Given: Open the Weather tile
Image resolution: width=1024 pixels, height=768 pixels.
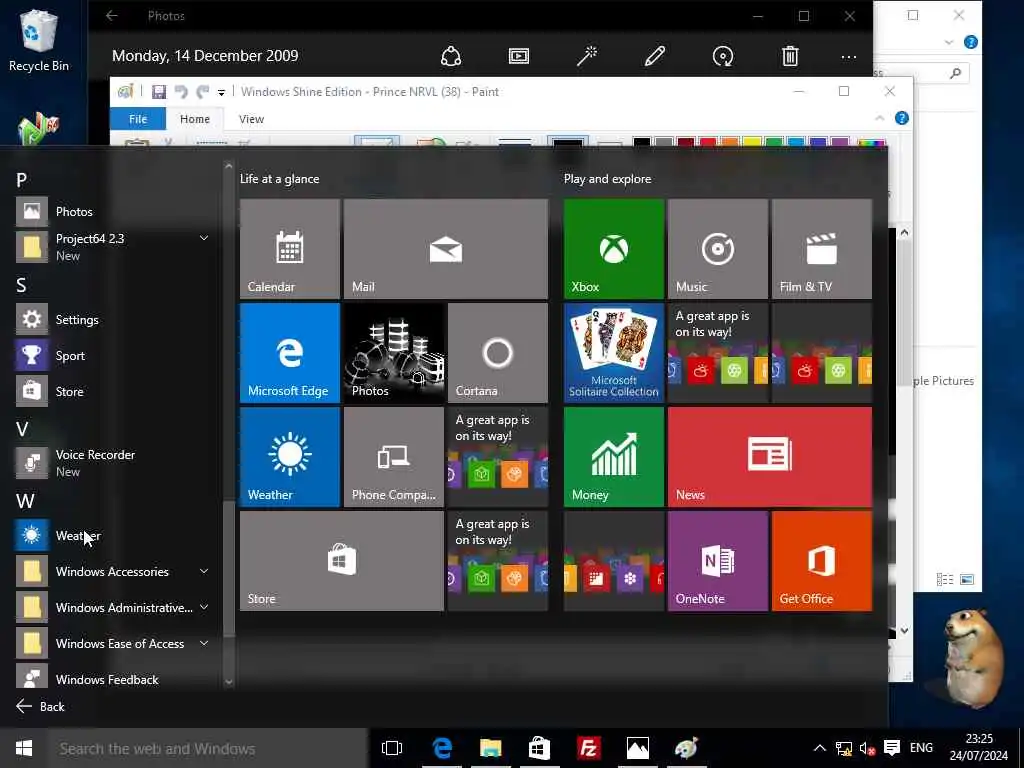Looking at the screenshot, I should tap(289, 456).
